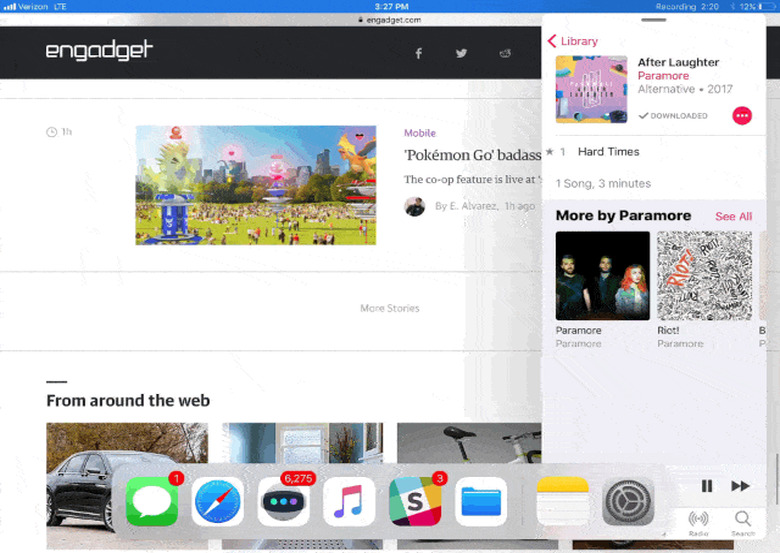
Task: Switch to the Search tab in Music
Action: coord(743,523)
